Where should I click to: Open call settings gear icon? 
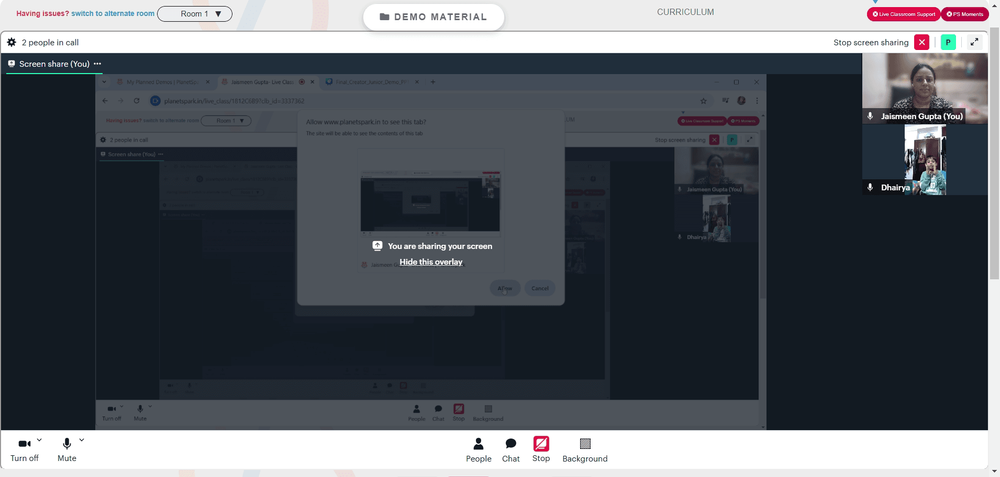click(x=11, y=43)
